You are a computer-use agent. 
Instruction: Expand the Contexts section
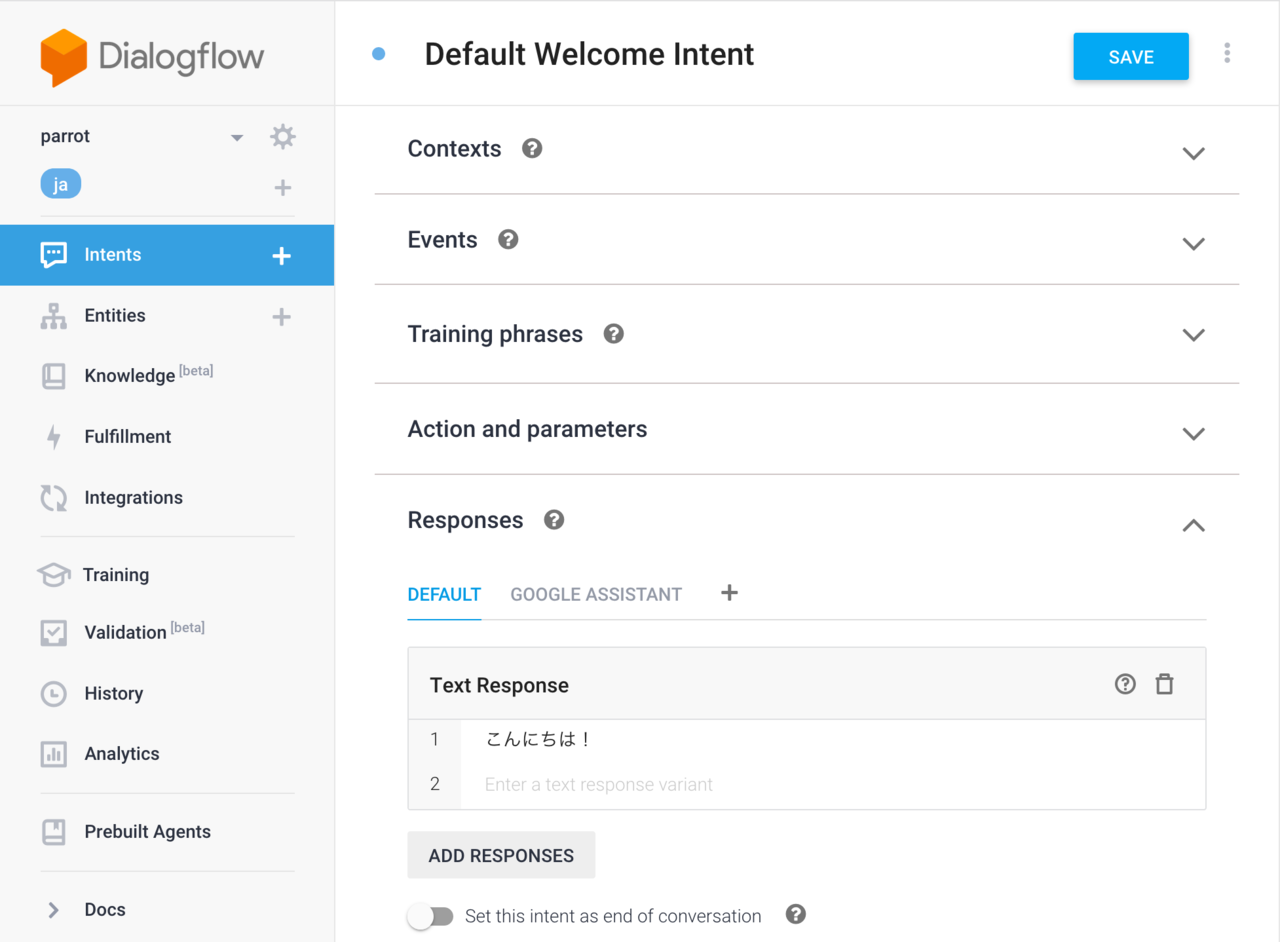click(1193, 153)
